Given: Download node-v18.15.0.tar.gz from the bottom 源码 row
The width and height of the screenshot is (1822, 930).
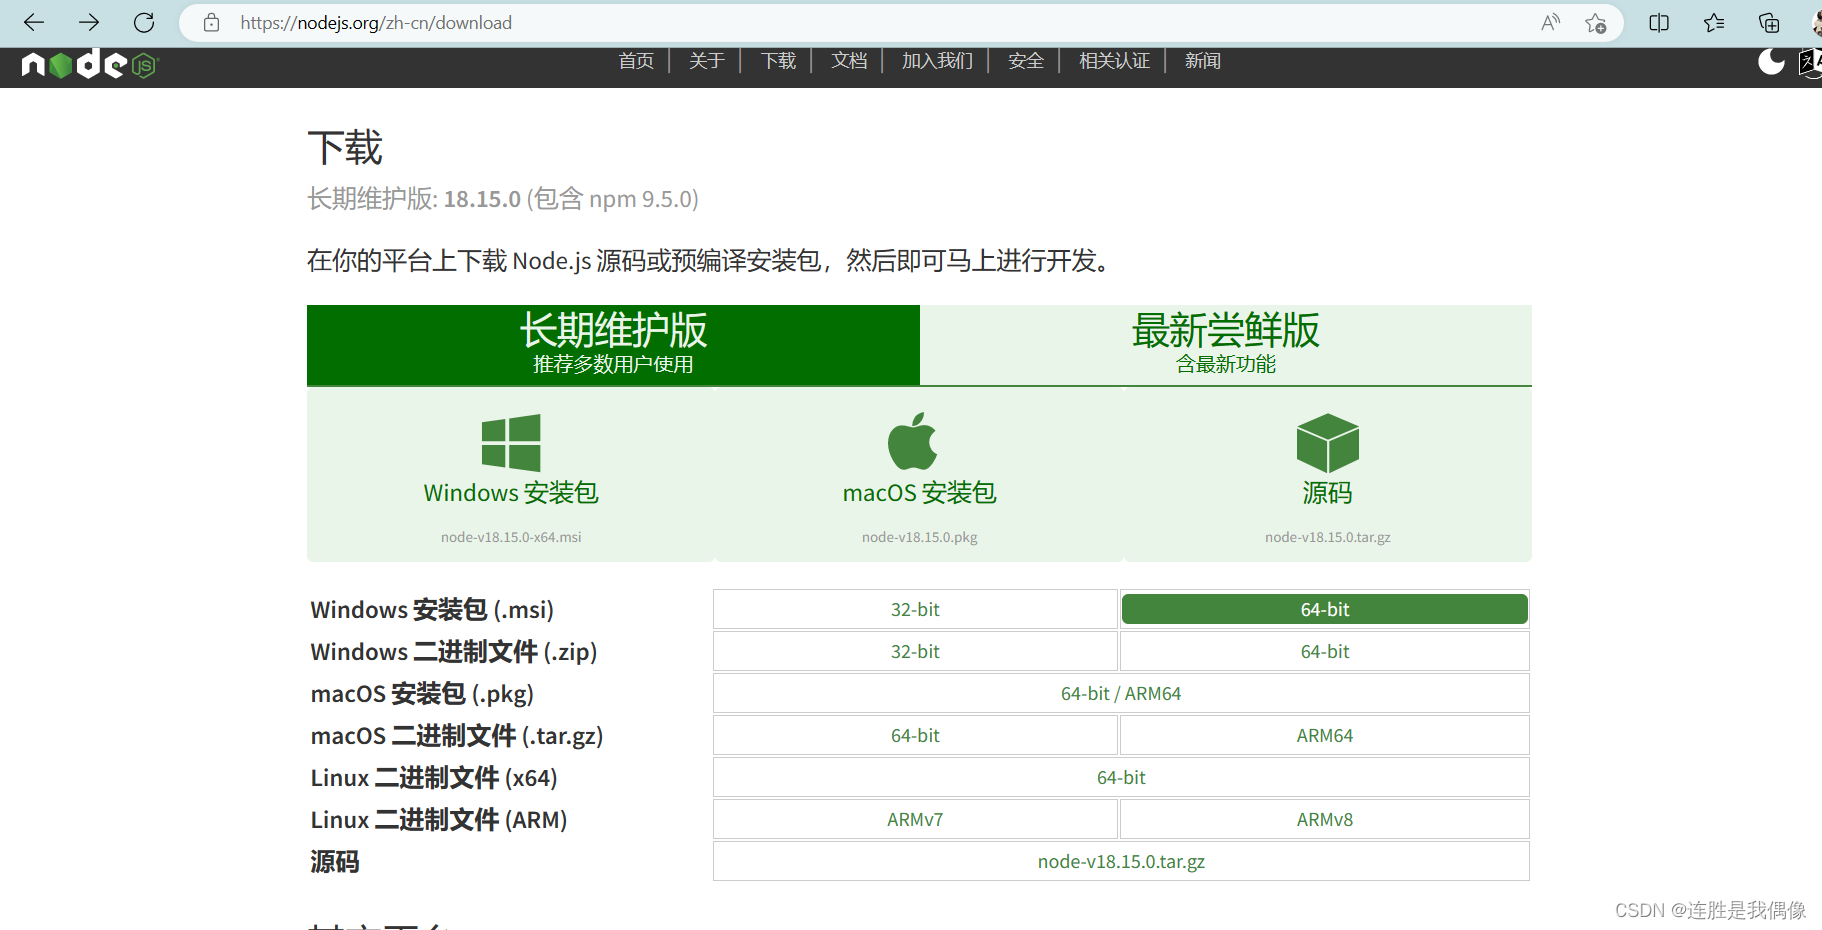Looking at the screenshot, I should pyautogui.click(x=1121, y=861).
